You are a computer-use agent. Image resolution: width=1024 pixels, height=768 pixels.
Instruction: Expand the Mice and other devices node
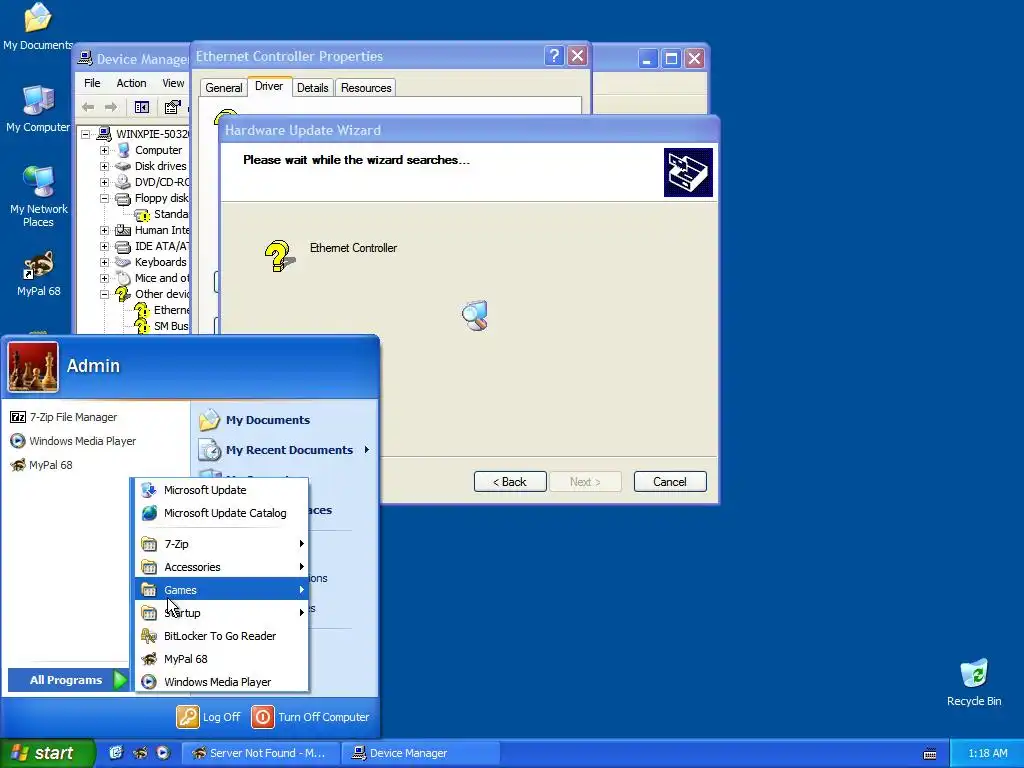[104, 278]
